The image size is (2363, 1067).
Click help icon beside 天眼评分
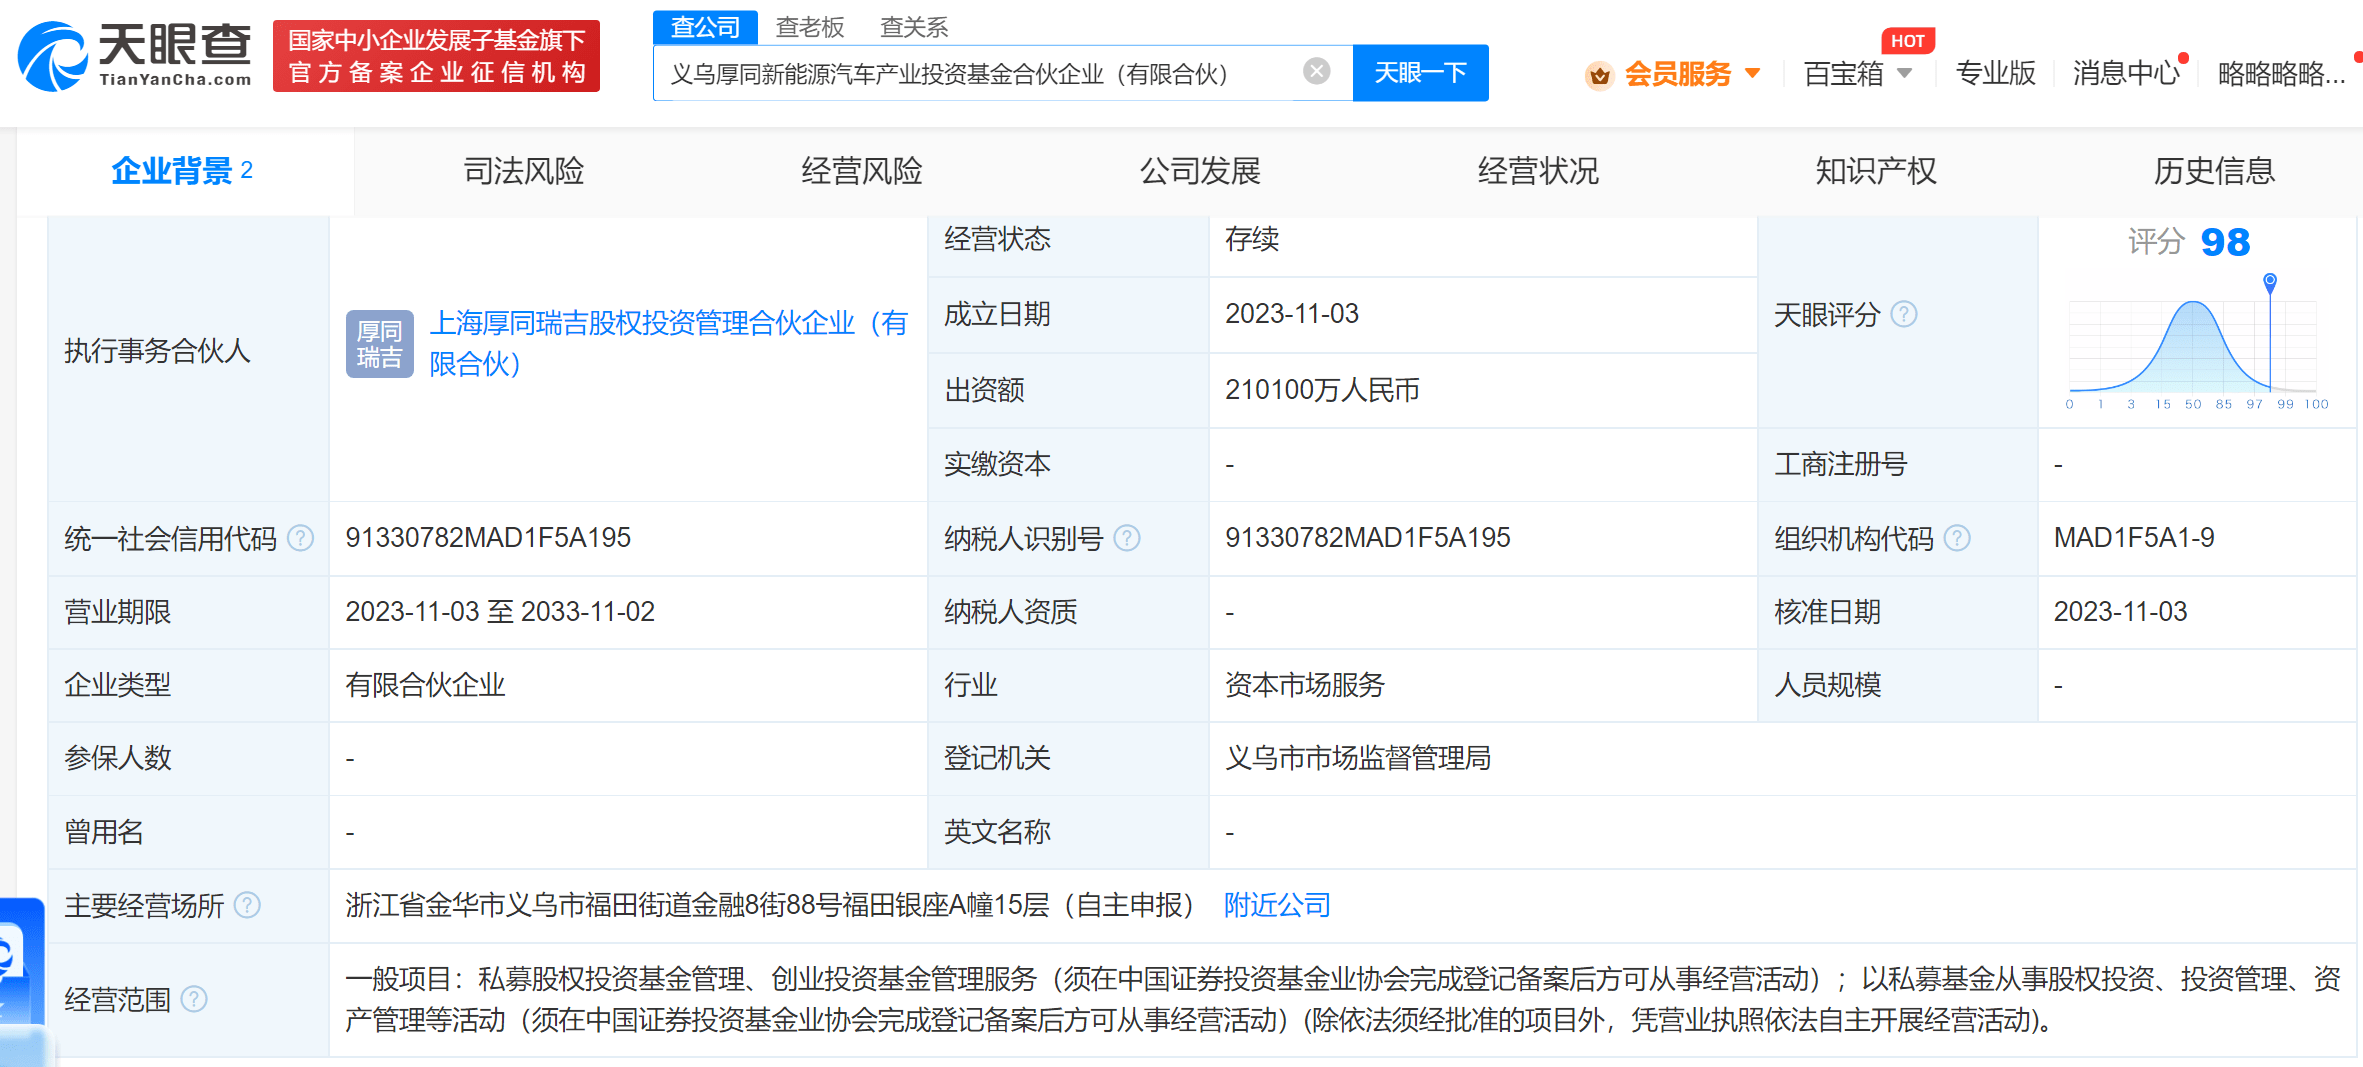[1905, 315]
